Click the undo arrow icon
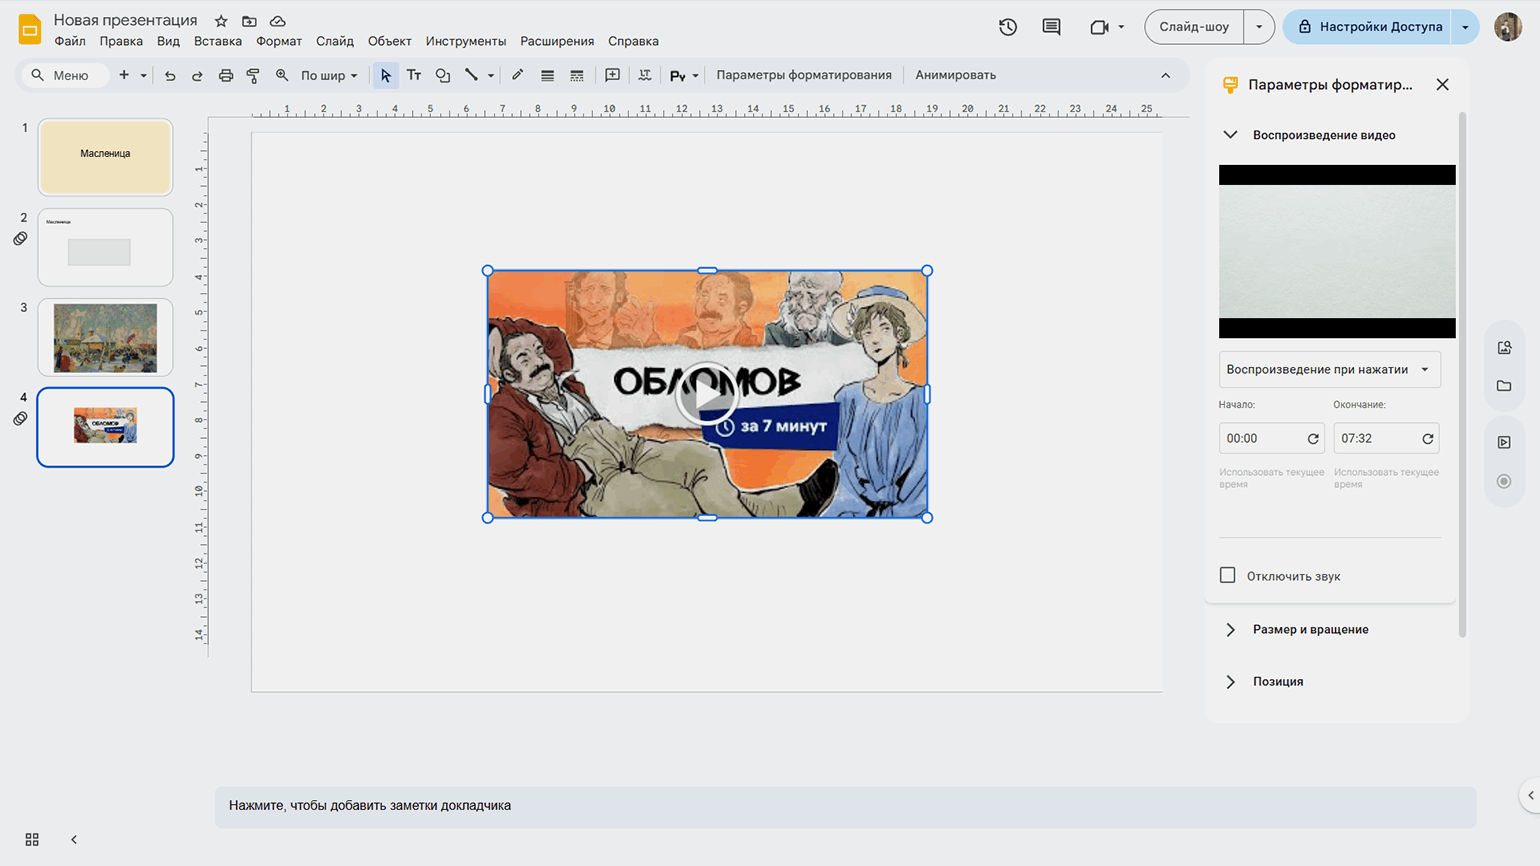 point(170,75)
